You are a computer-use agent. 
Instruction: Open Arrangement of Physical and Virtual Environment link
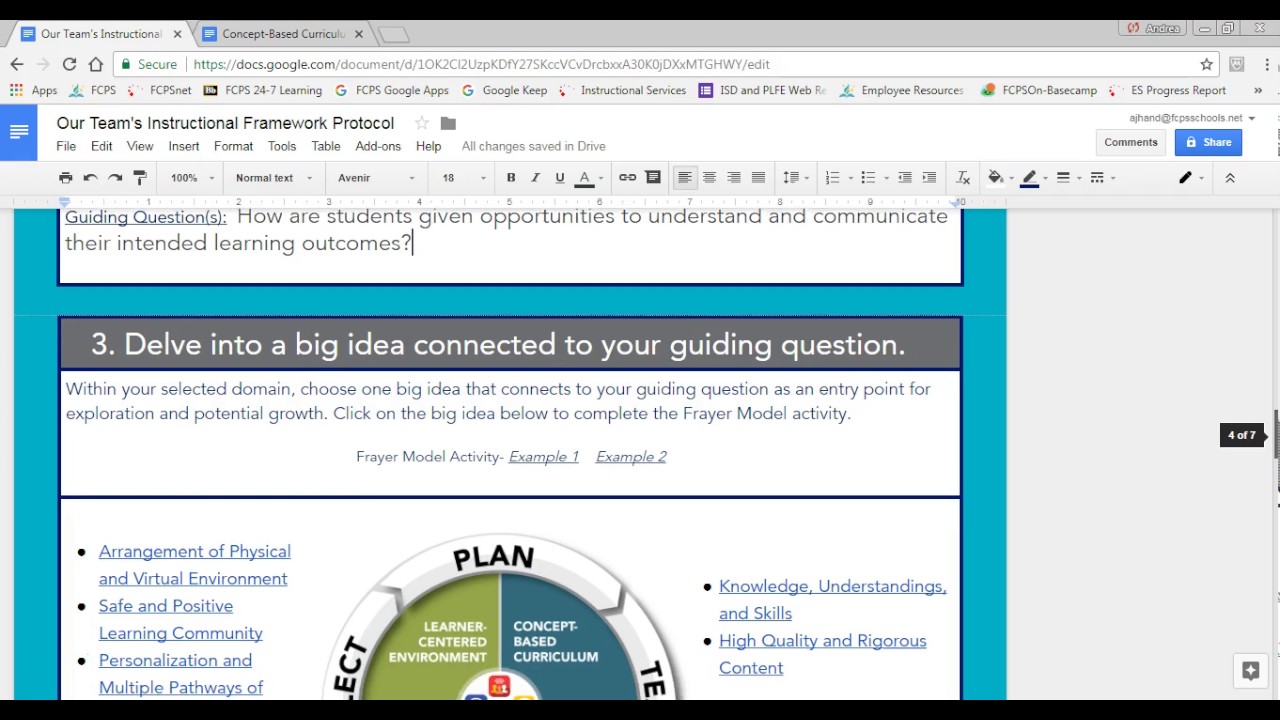point(195,565)
